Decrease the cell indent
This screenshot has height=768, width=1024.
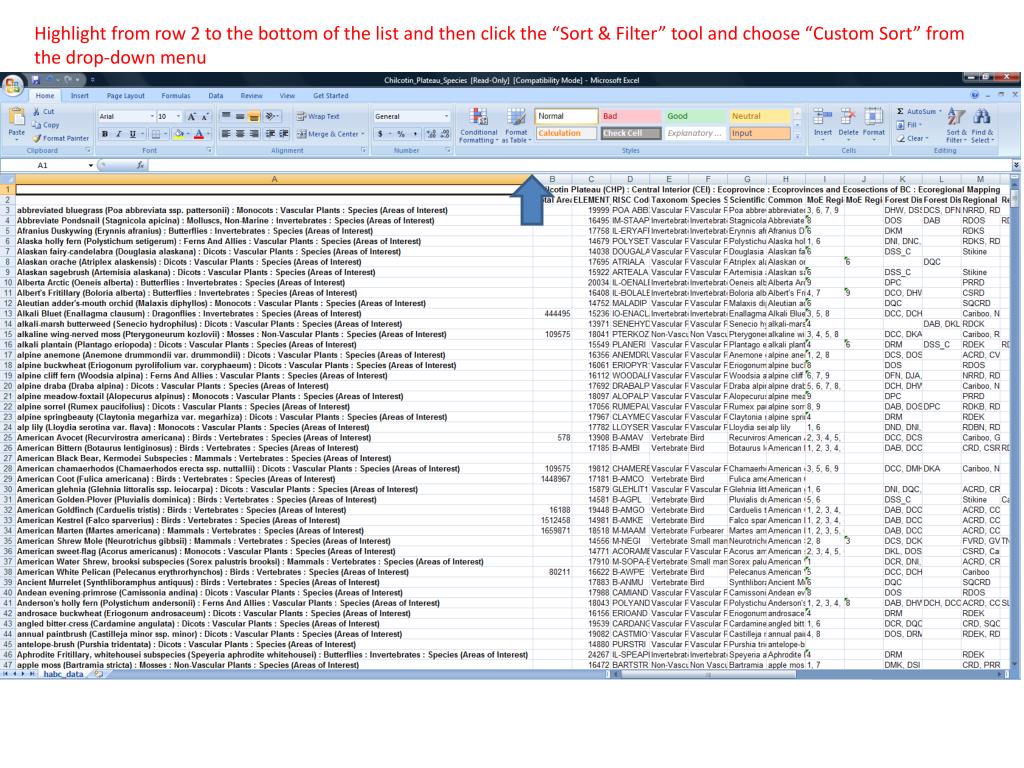tap(270, 134)
